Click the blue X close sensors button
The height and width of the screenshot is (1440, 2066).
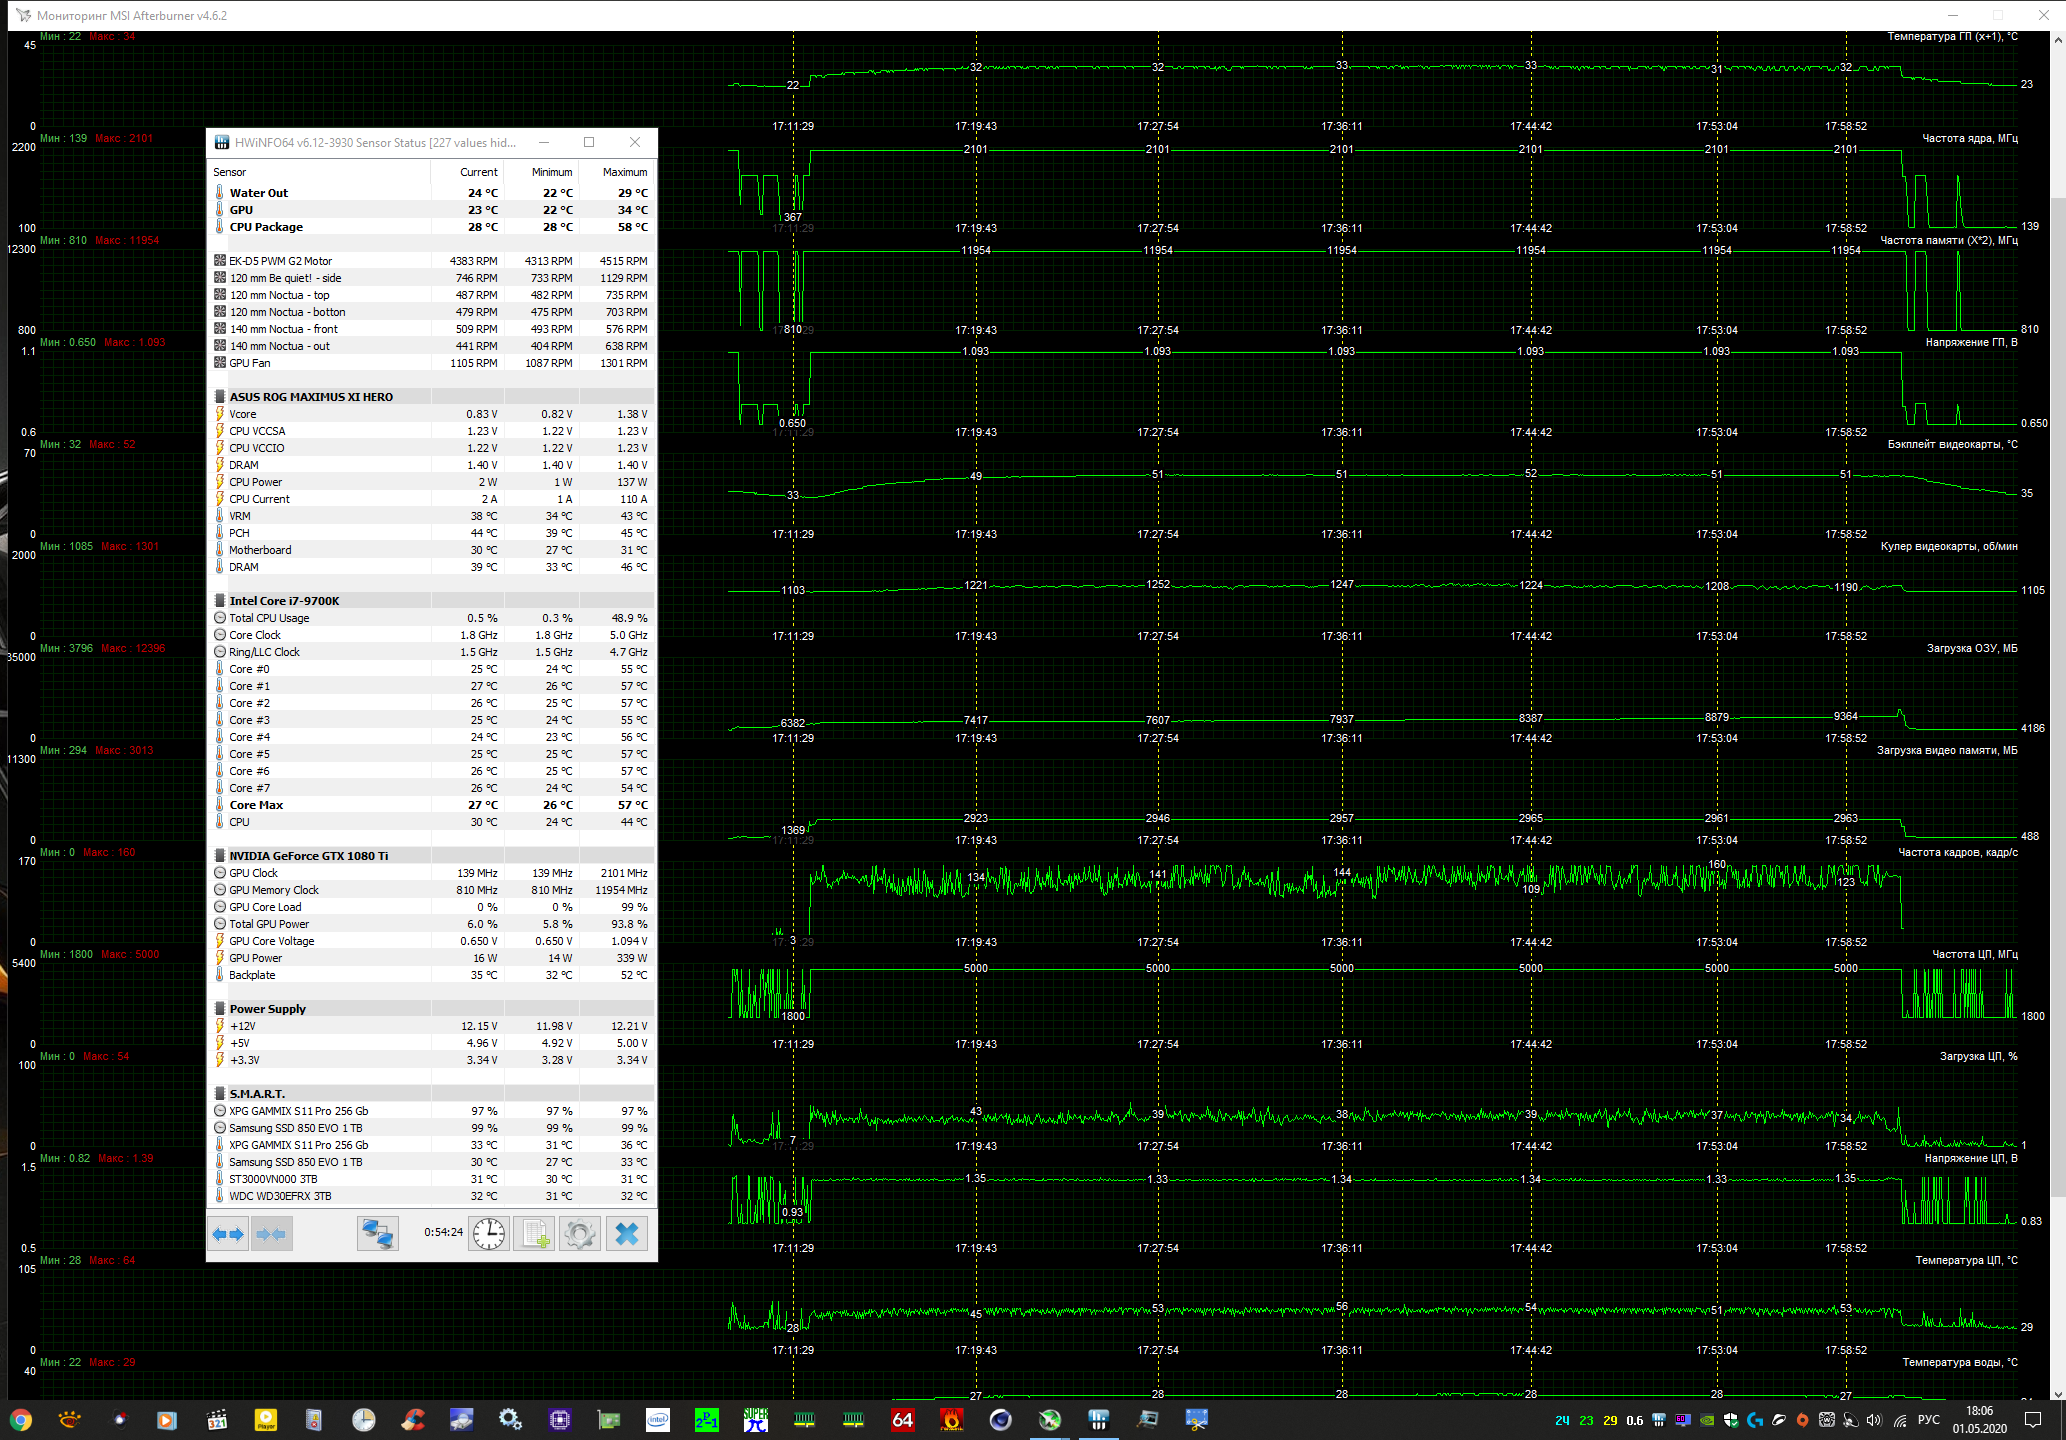tap(627, 1234)
